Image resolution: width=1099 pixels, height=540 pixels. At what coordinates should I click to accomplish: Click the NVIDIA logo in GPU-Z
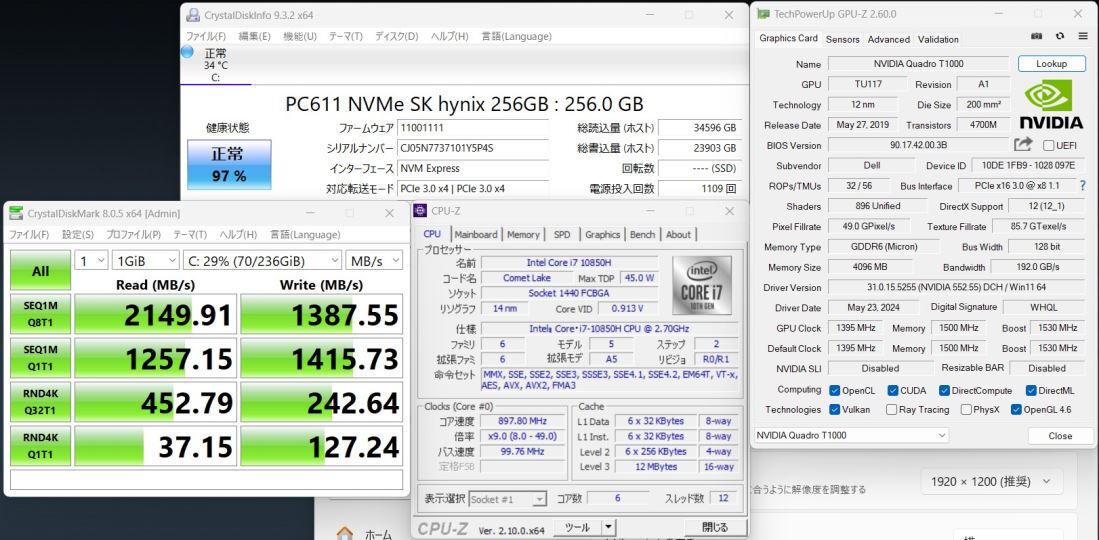tap(1051, 104)
